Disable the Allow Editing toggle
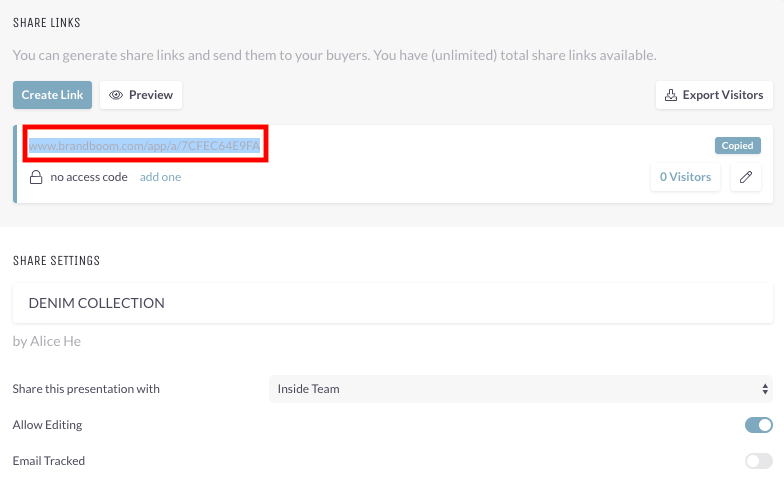784x498 pixels. pos(758,425)
